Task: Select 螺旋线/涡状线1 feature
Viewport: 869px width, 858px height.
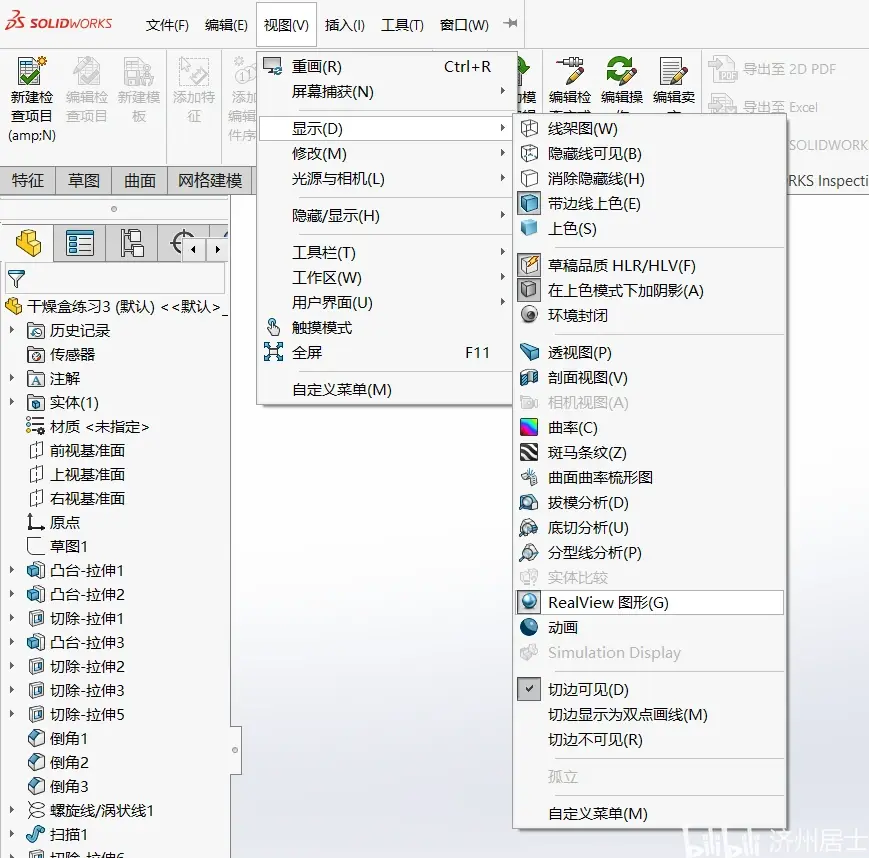Action: pos(91,810)
